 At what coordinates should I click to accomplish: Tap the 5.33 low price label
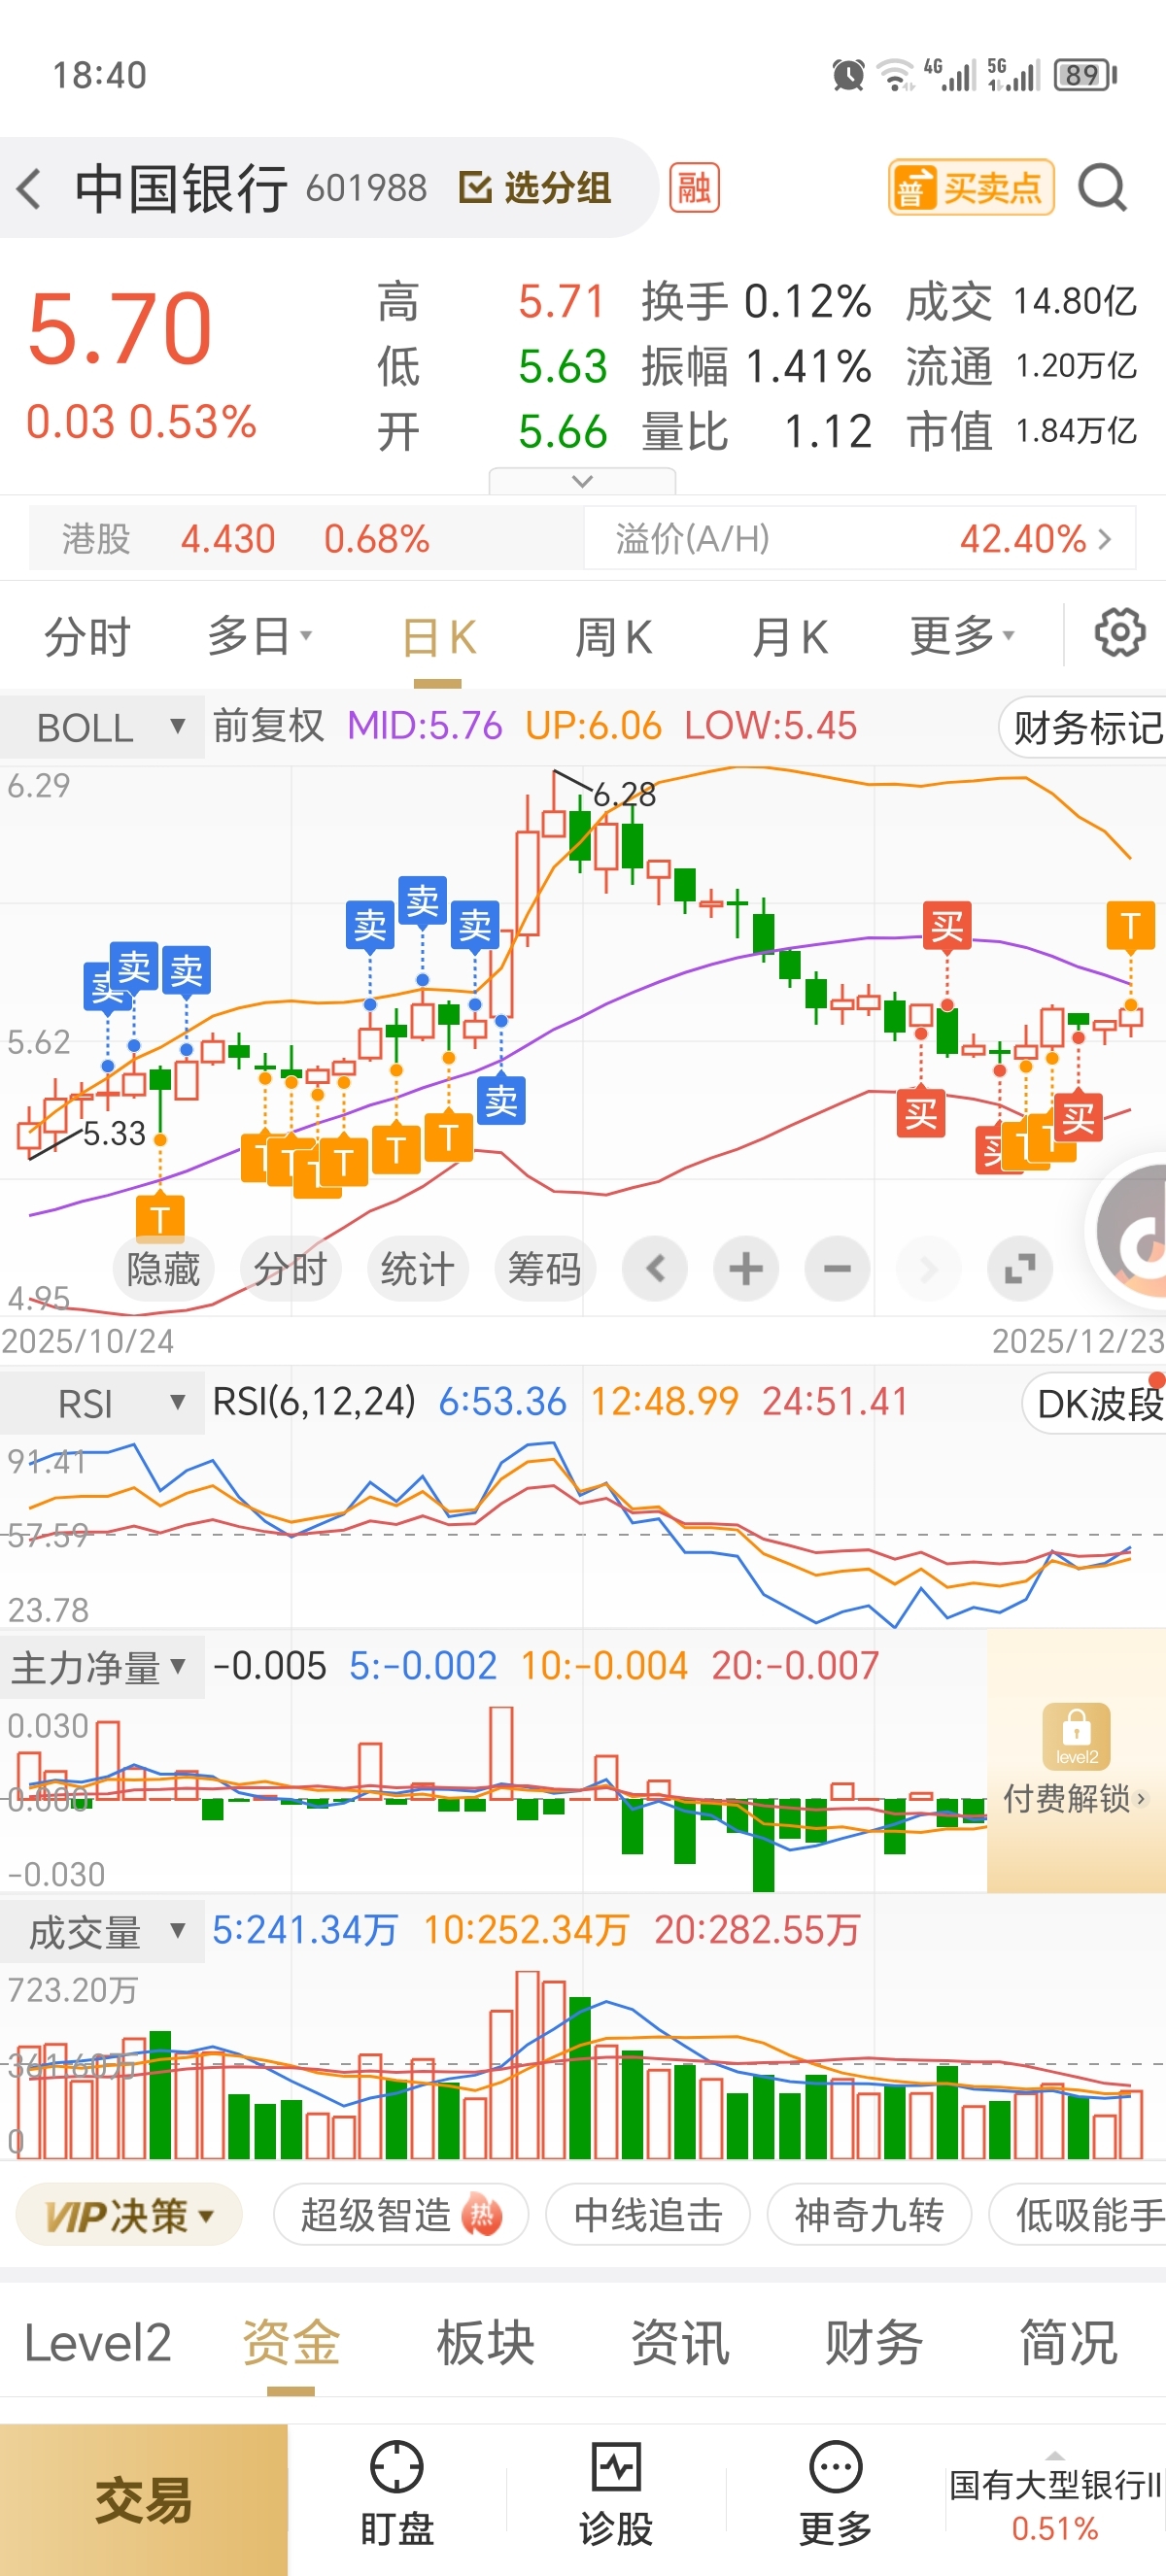click(114, 1133)
